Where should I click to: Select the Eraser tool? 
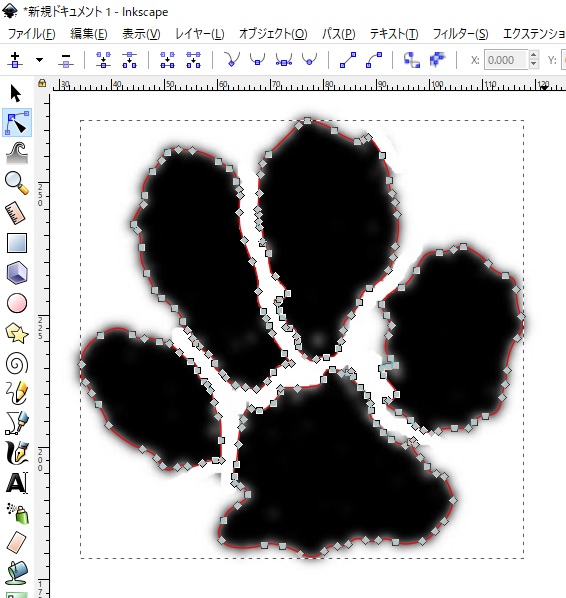pyautogui.click(x=17, y=542)
